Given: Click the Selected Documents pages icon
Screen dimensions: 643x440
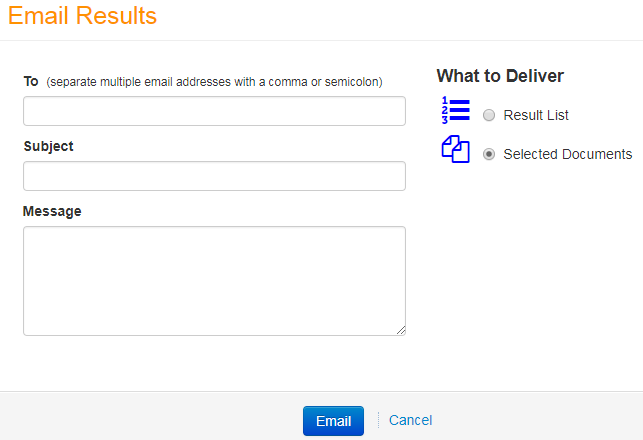Looking at the screenshot, I should coord(455,149).
